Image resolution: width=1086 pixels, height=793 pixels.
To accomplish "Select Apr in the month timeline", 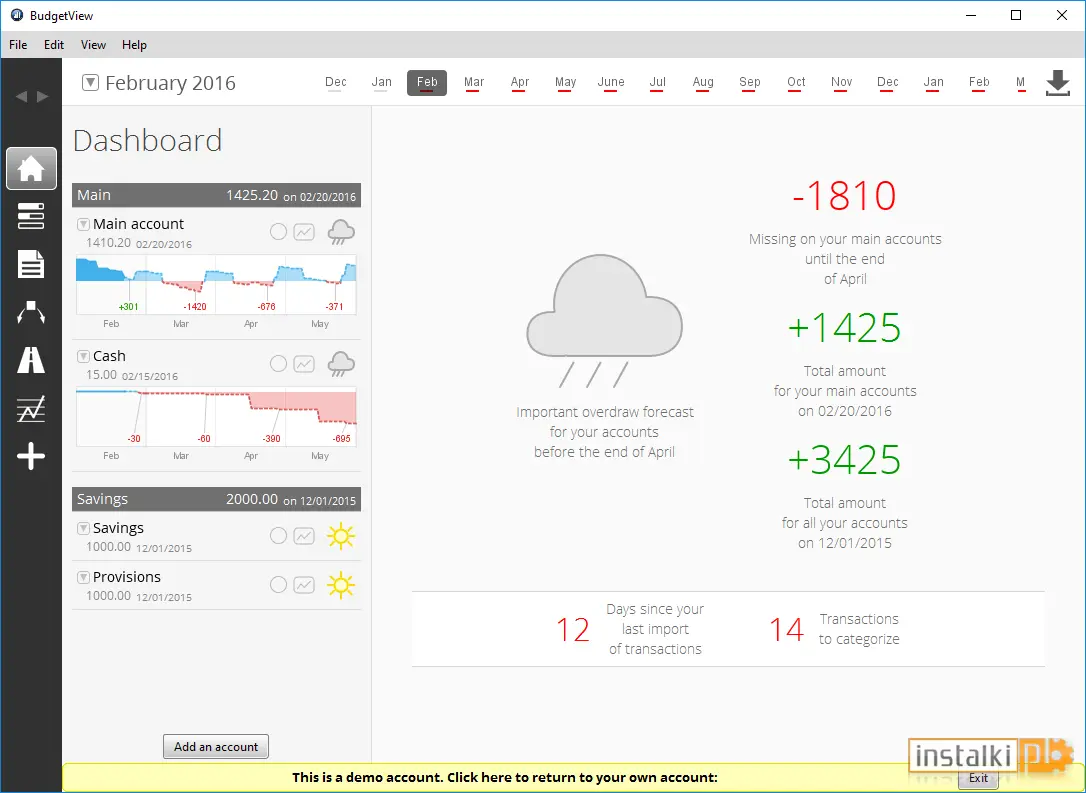I will (x=519, y=82).
